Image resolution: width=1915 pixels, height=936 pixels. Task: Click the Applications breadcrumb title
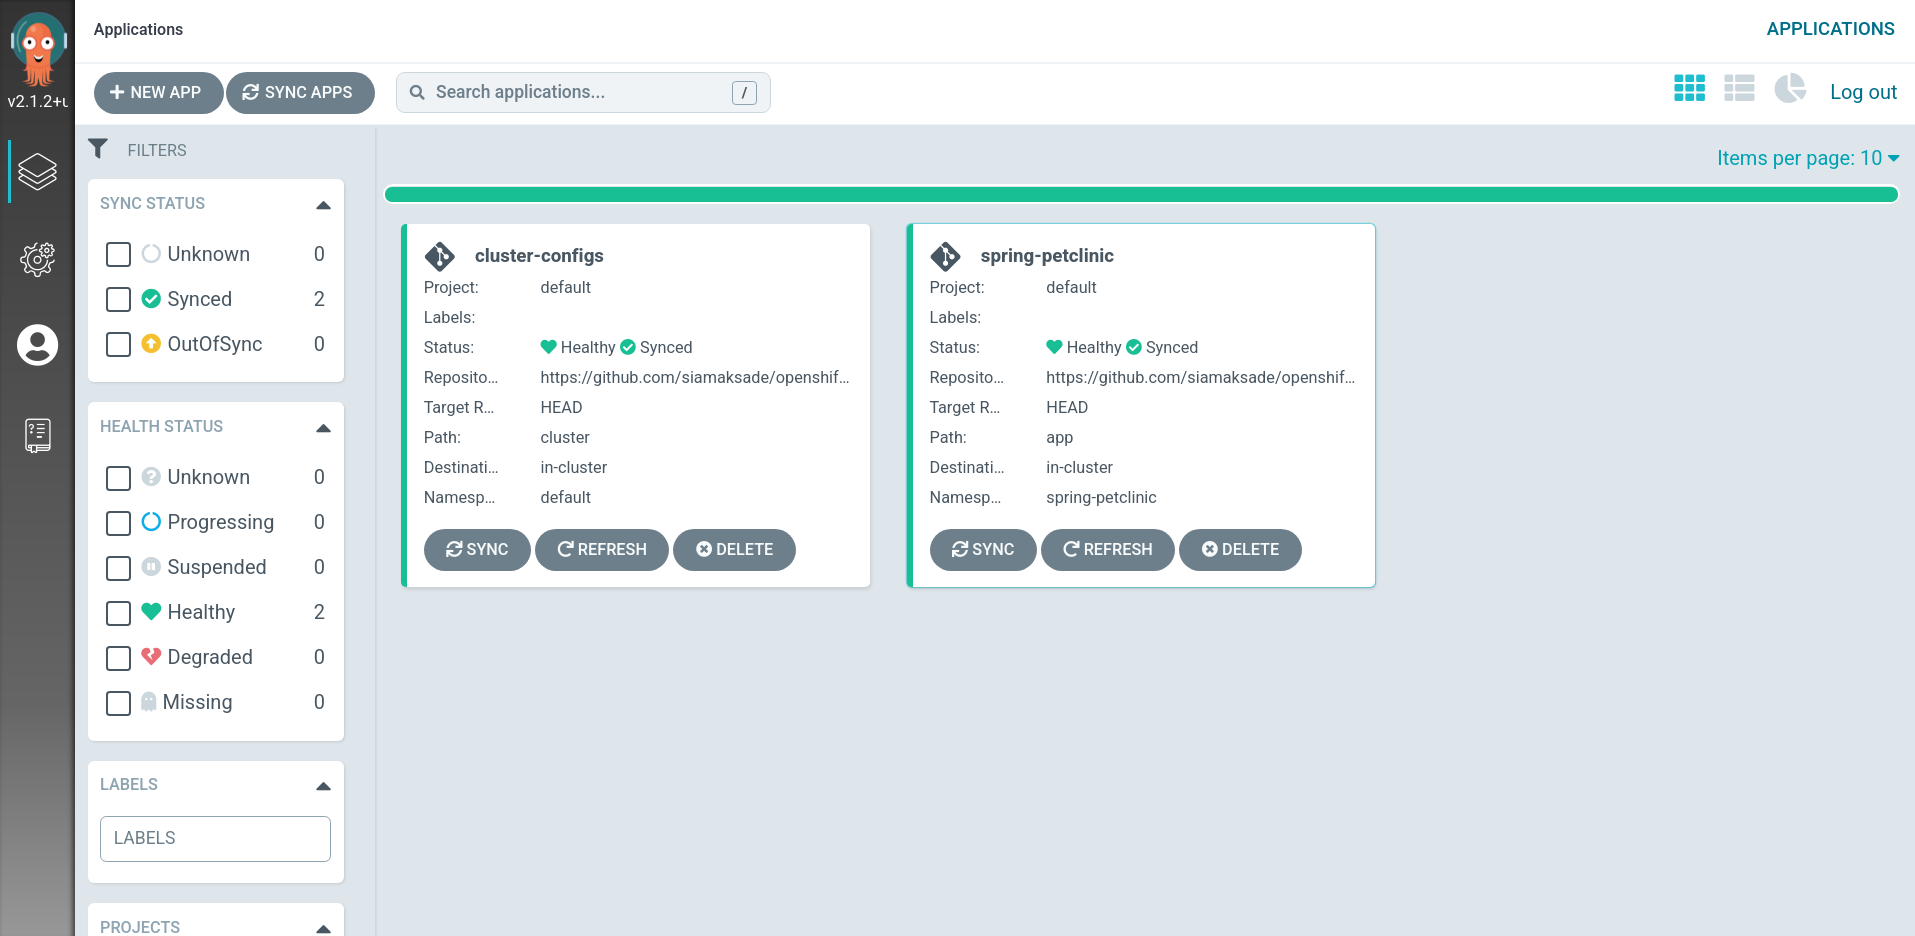point(138,29)
